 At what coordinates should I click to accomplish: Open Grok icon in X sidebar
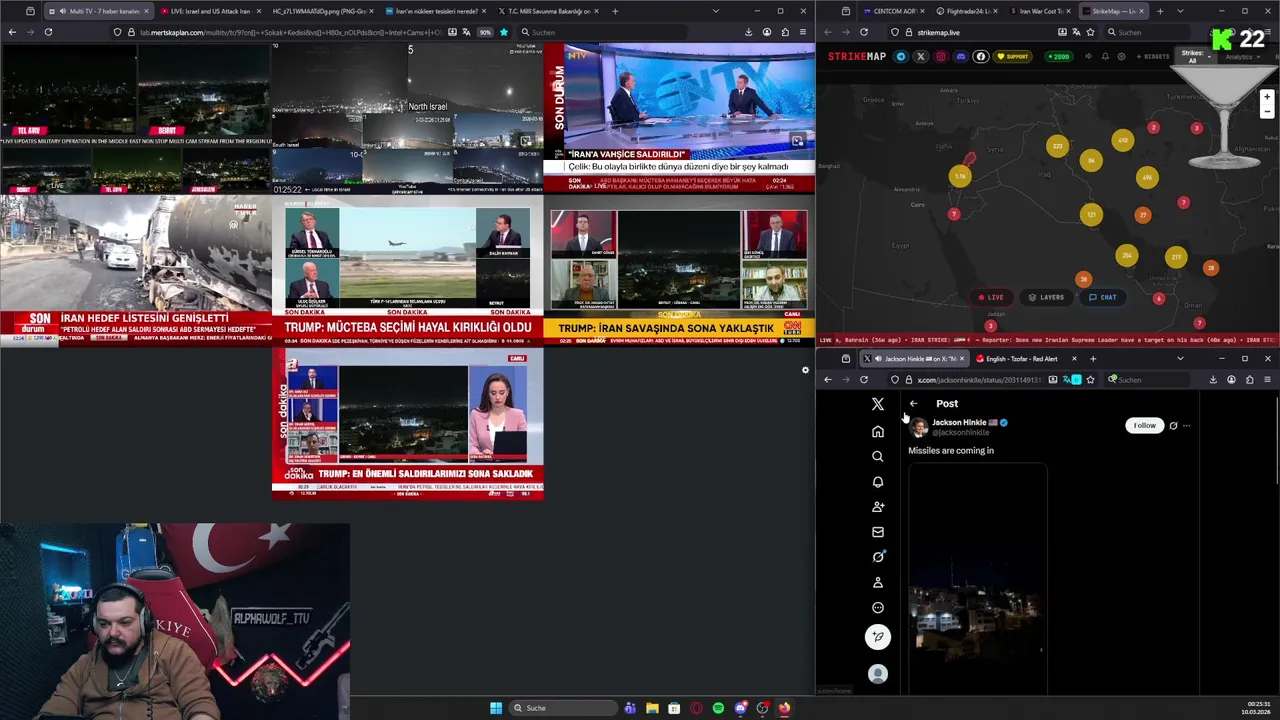point(878,557)
